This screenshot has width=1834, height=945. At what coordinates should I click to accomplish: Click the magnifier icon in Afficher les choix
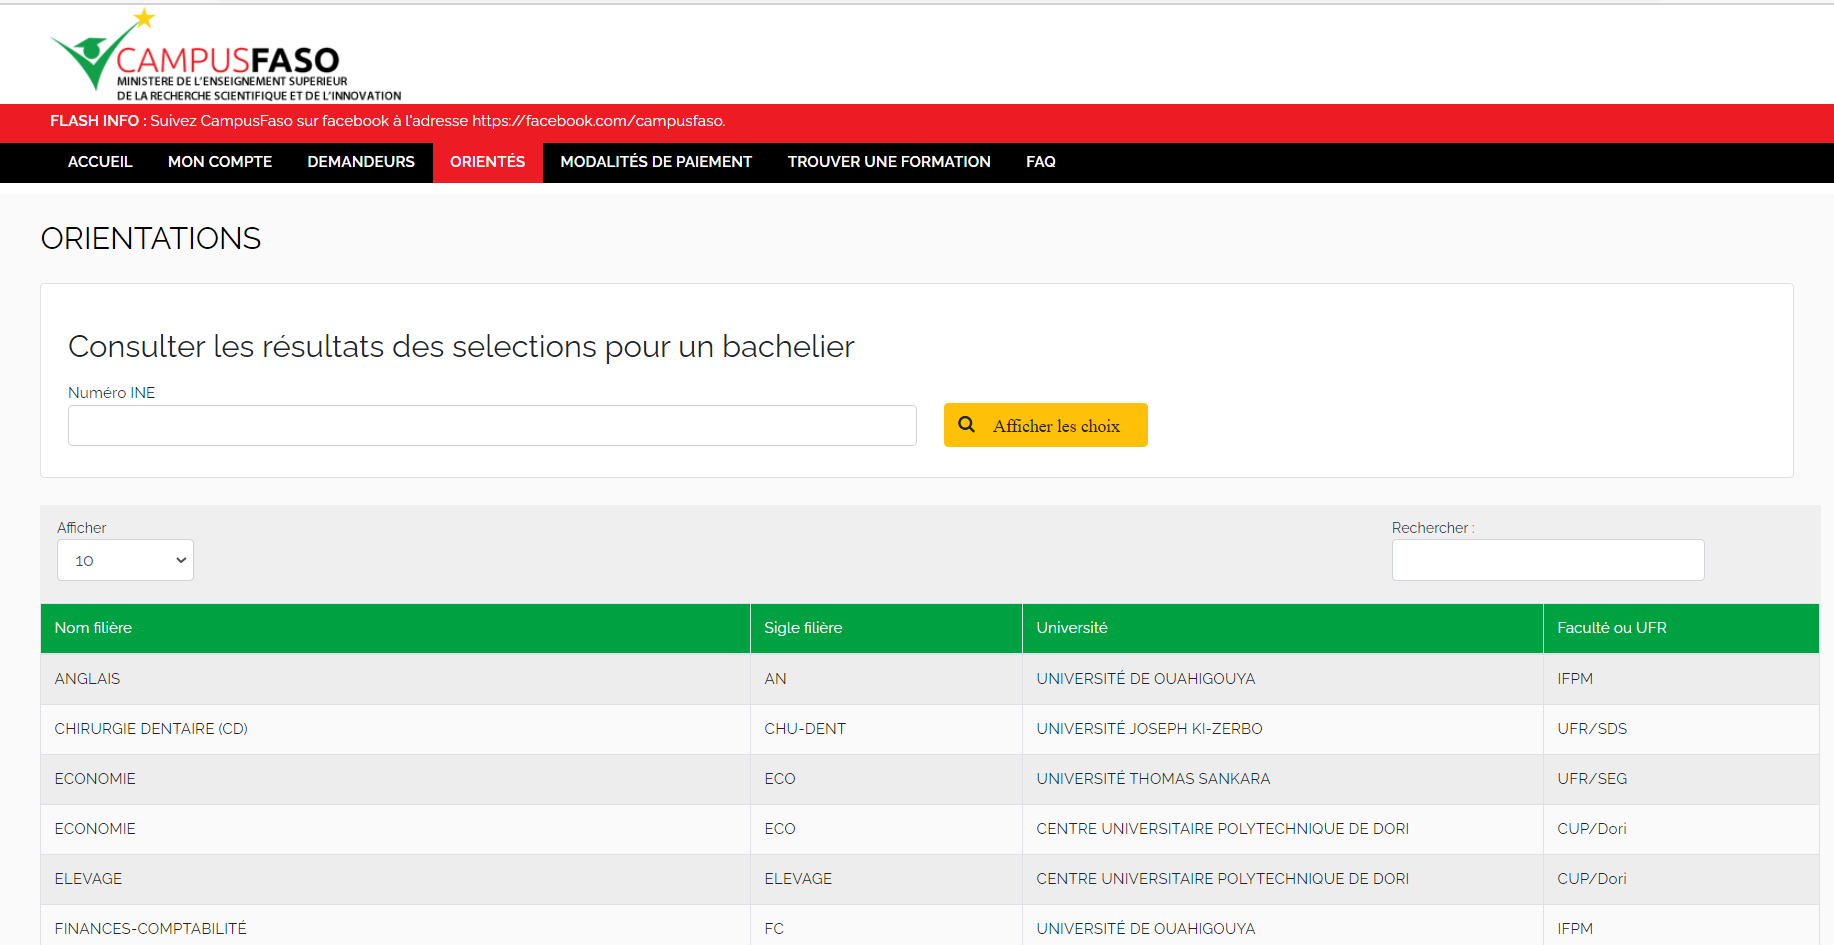coord(966,425)
